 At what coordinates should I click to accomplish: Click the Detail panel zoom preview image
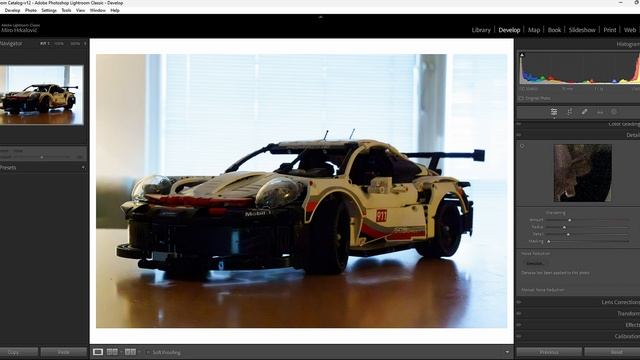coord(582,173)
